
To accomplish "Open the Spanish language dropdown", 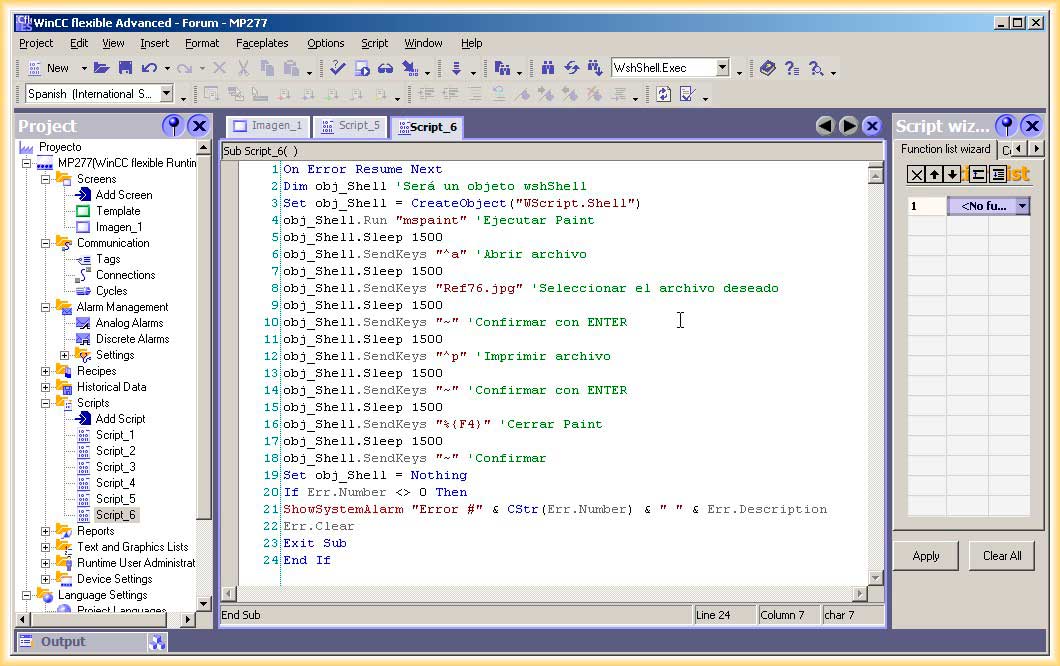I will pos(166,94).
